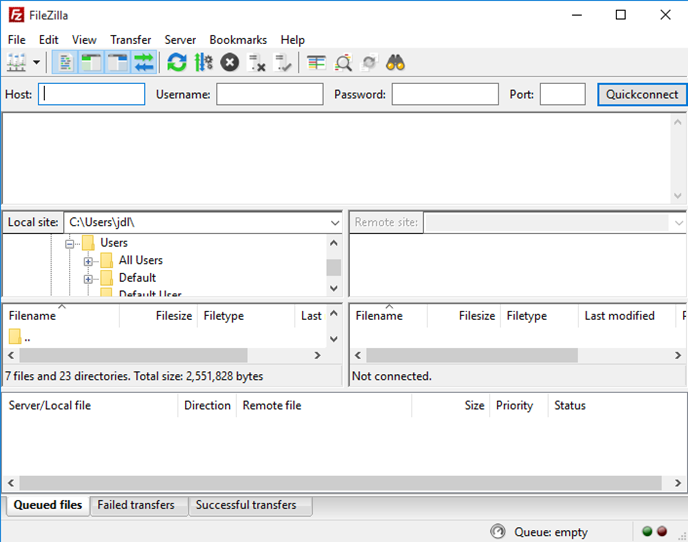Open the directory listing filters dialog
The width and height of the screenshot is (688, 542).
coord(316,62)
